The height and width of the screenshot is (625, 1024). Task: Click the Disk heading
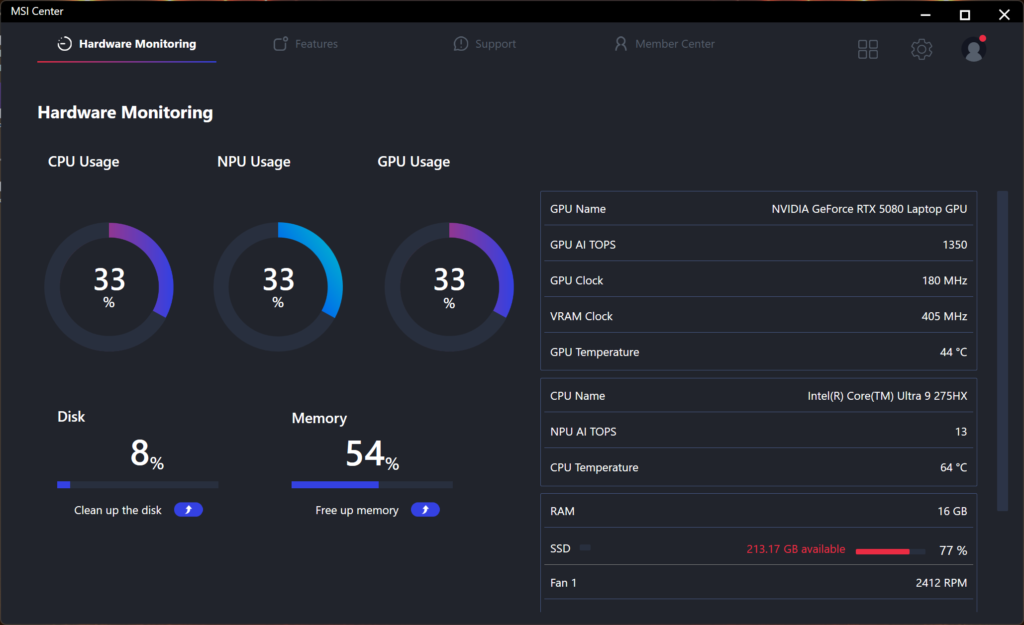click(x=71, y=417)
